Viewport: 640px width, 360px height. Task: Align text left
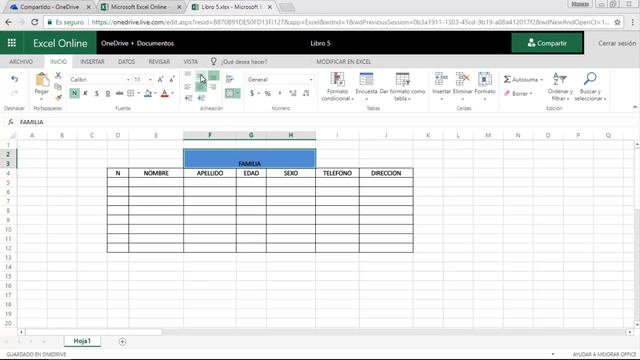pyautogui.click(x=188, y=87)
